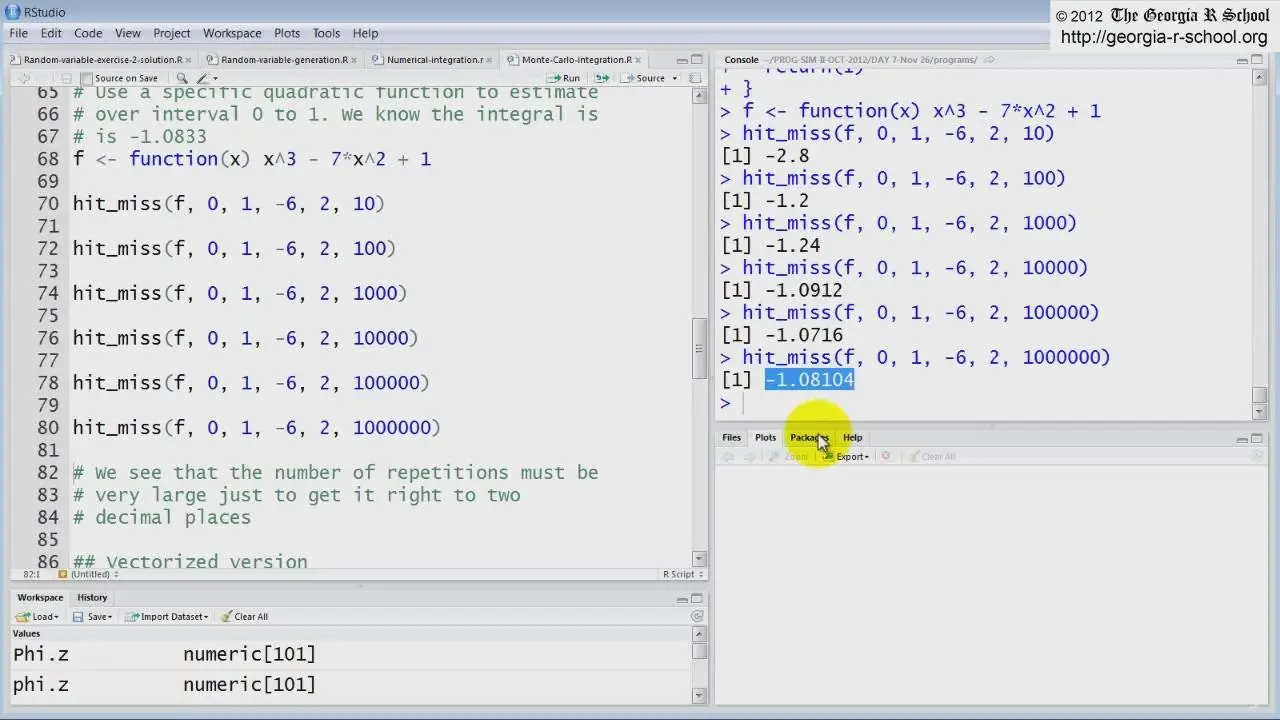The width and height of the screenshot is (1280, 720).
Task: Click the compile notebook icon
Action: coord(693,78)
